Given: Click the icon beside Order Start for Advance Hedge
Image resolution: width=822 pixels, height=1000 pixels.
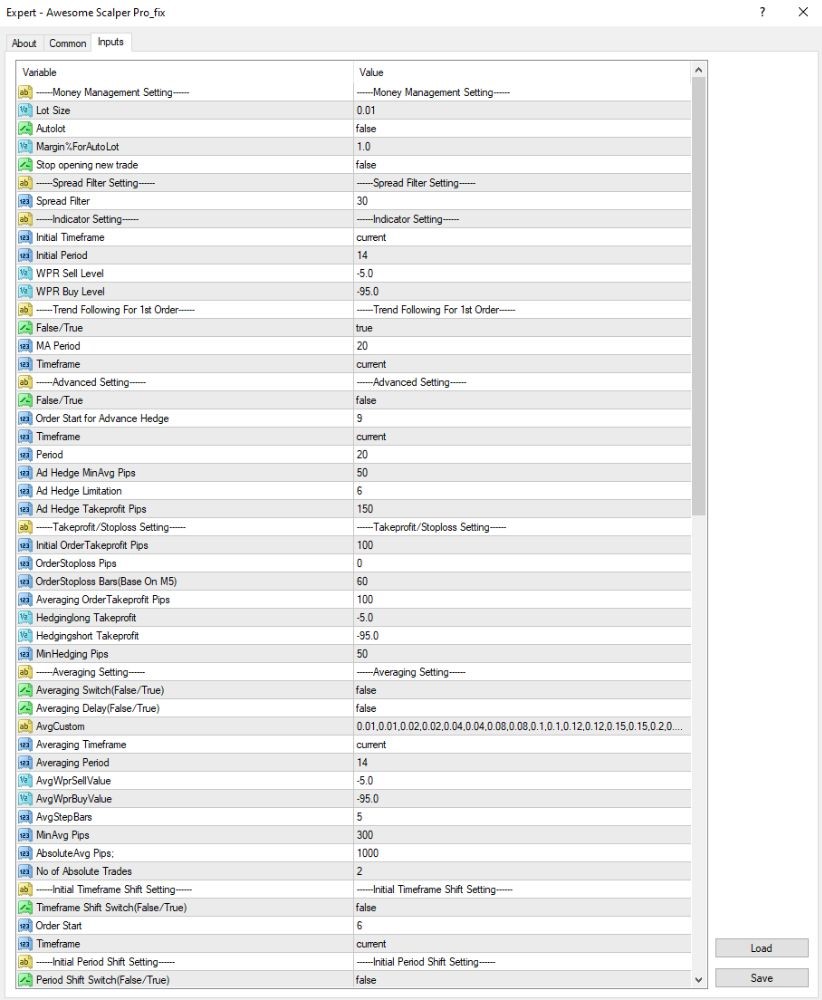Looking at the screenshot, I should coord(25,418).
